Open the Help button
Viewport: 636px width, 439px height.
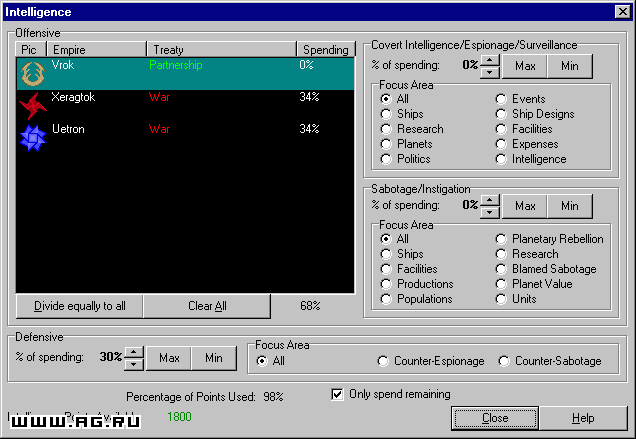point(583,418)
